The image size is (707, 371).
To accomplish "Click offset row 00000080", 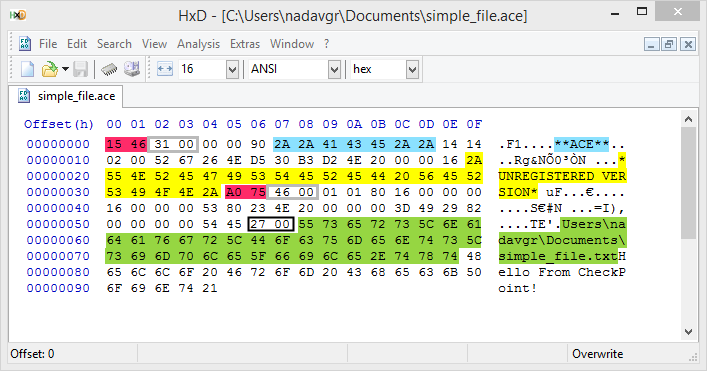I will pos(58,272).
